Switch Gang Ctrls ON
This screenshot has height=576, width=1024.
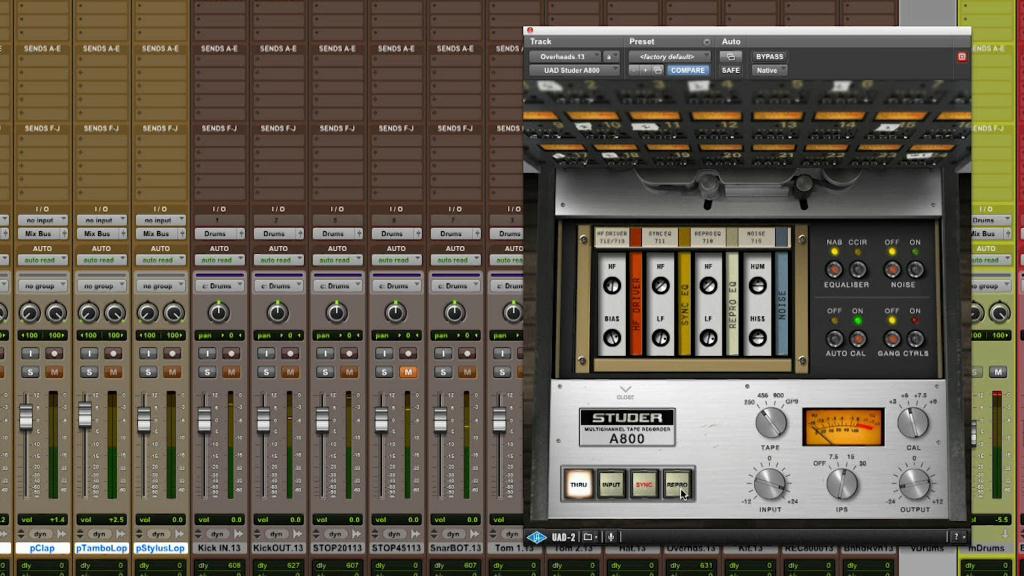coord(916,338)
